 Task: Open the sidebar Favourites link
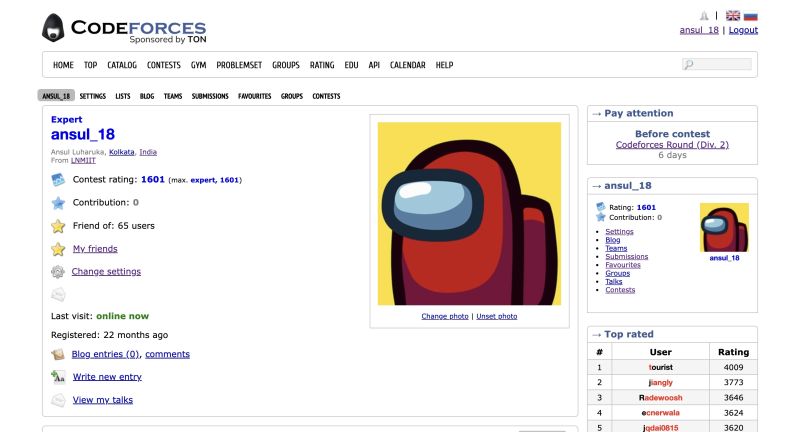coord(623,265)
